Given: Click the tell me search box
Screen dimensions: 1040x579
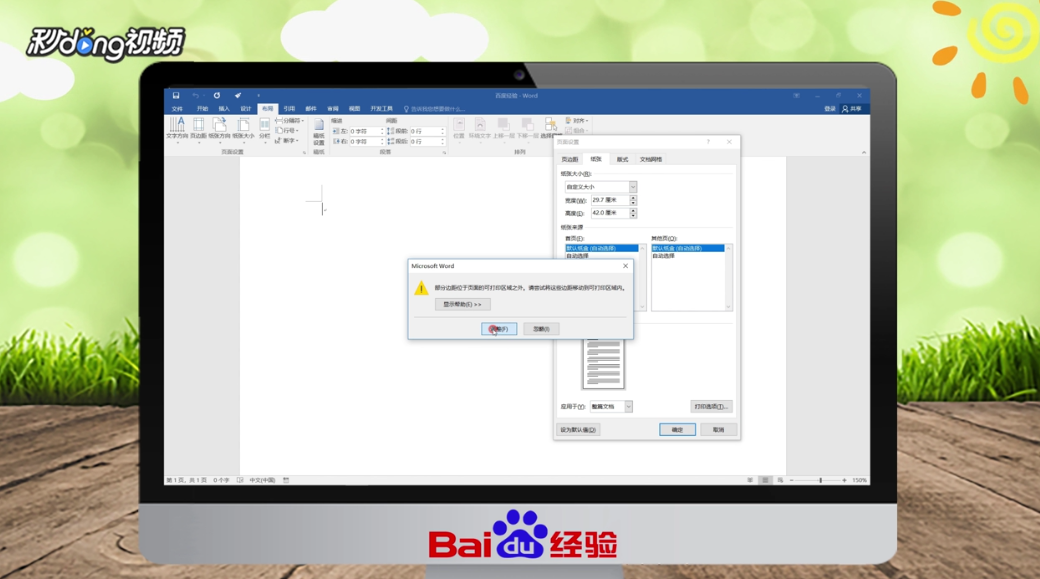Looking at the screenshot, I should 436,109.
